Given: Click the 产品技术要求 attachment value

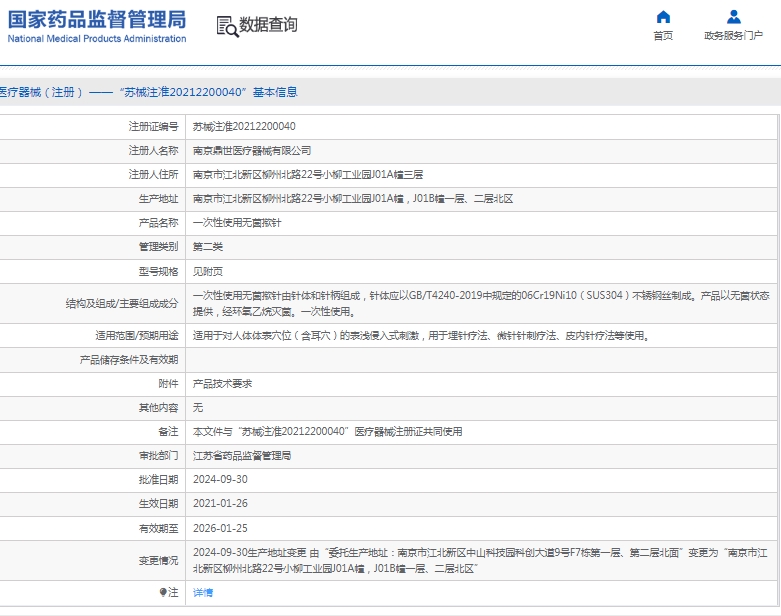Looking at the screenshot, I should [222, 383].
